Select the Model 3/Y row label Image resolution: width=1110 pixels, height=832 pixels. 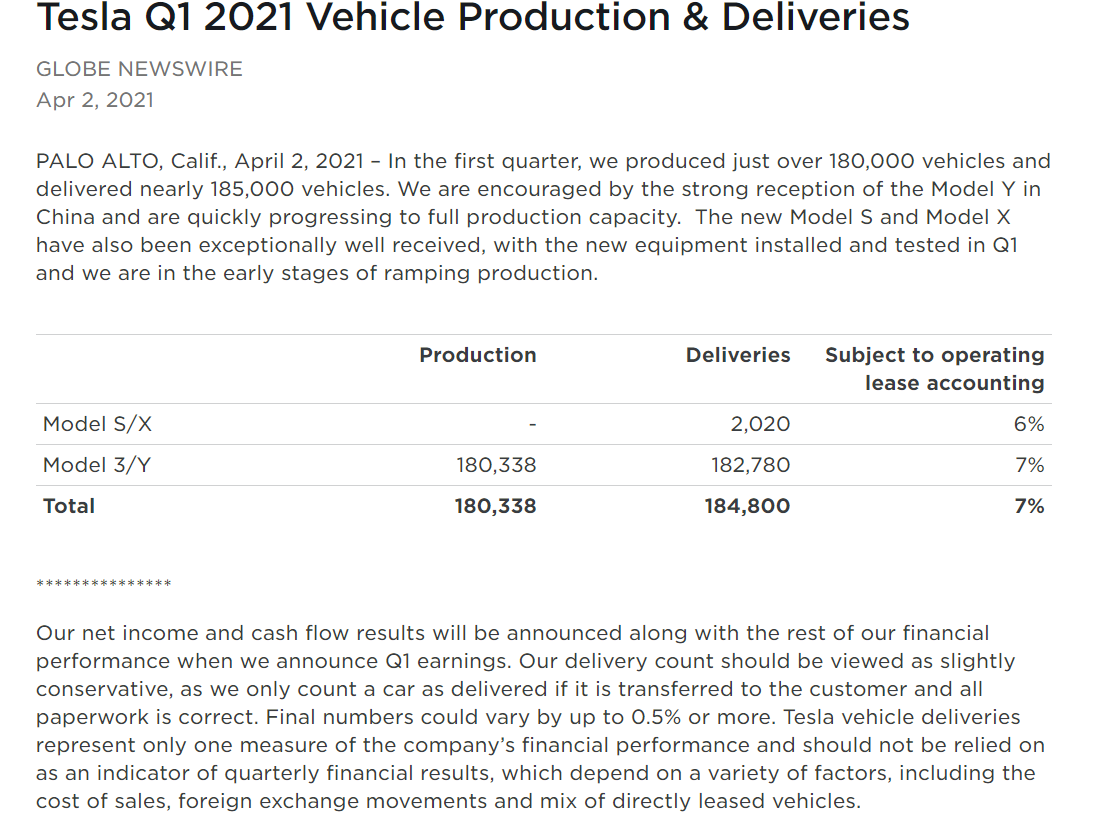[97, 465]
